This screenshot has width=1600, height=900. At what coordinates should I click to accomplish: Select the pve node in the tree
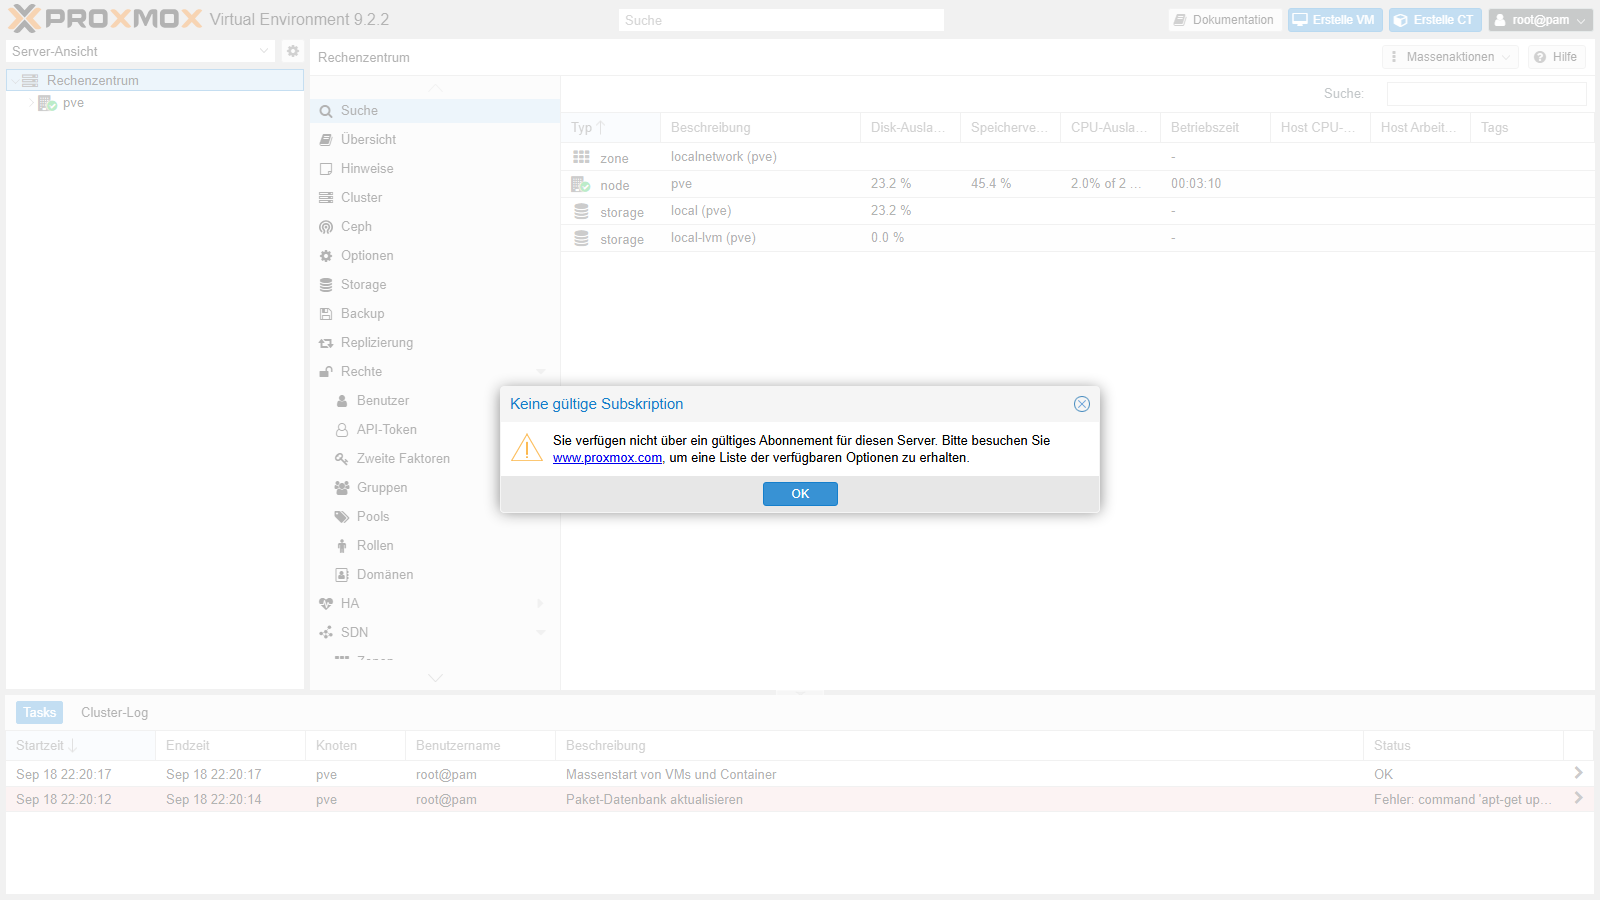tap(73, 103)
